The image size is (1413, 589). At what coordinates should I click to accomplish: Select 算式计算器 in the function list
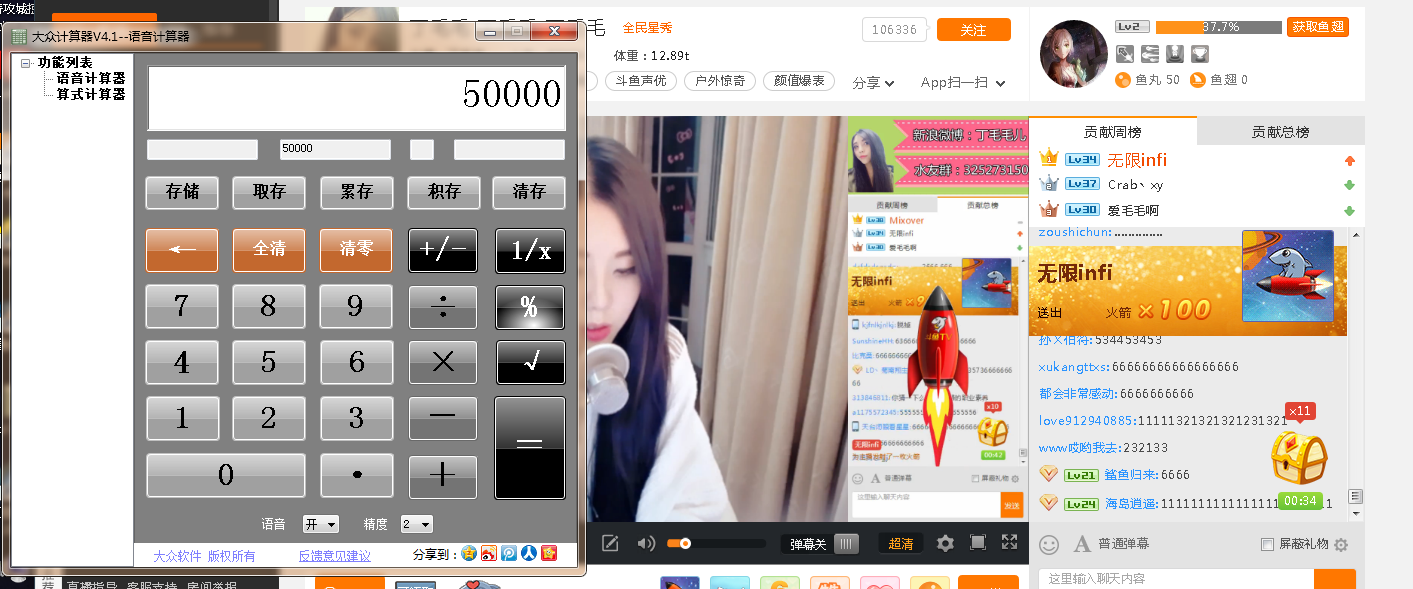90,94
